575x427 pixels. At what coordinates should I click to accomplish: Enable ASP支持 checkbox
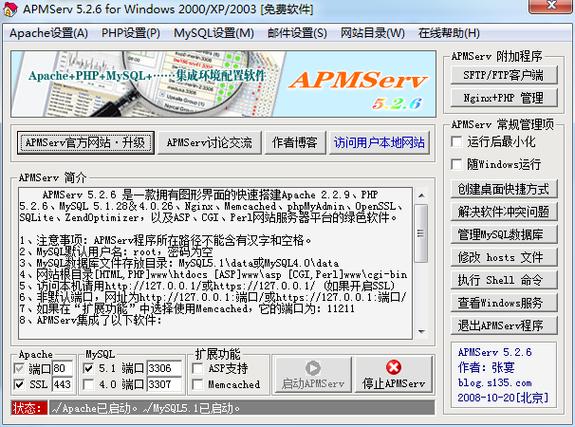coord(197,368)
